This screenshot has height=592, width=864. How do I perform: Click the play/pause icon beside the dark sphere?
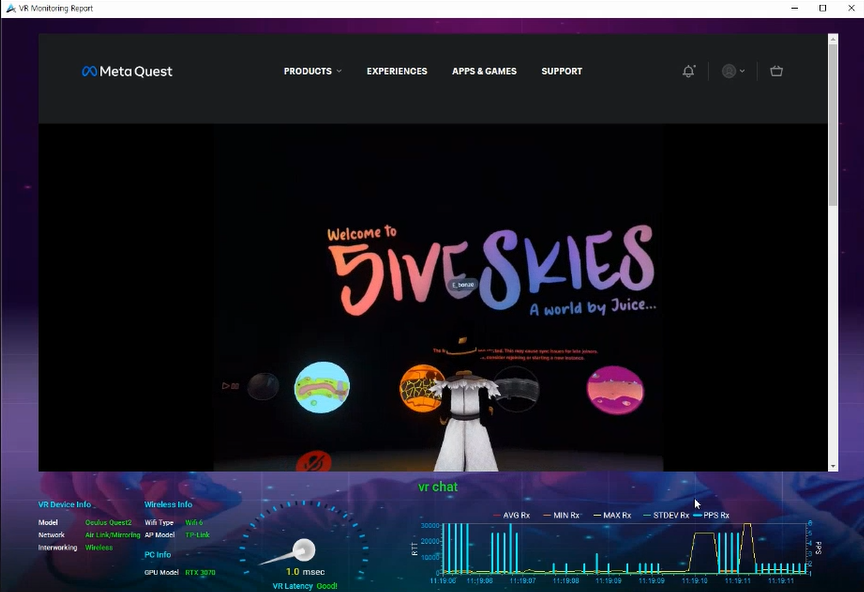pos(230,386)
